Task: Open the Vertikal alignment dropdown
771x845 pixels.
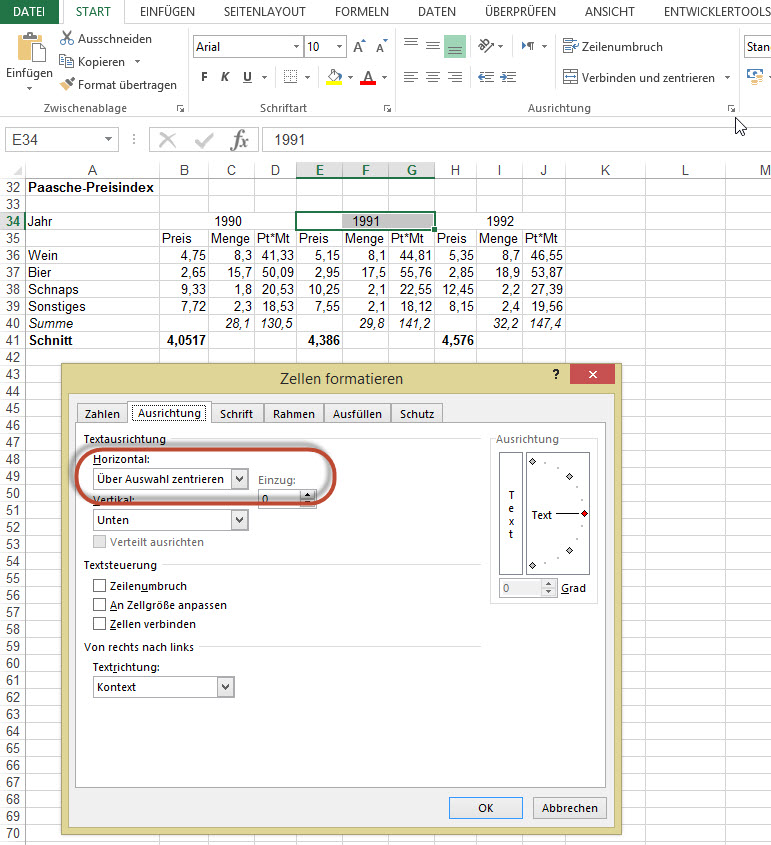Action: pyautogui.click(x=239, y=520)
